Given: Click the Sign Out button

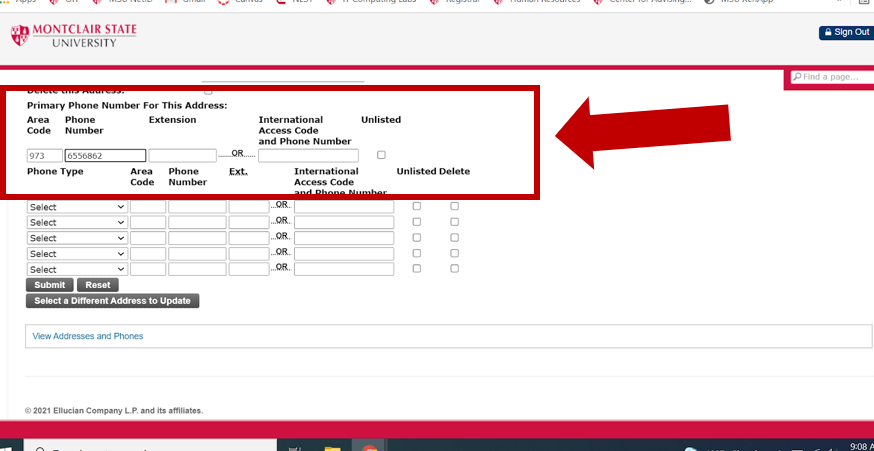Looking at the screenshot, I should click(845, 33).
